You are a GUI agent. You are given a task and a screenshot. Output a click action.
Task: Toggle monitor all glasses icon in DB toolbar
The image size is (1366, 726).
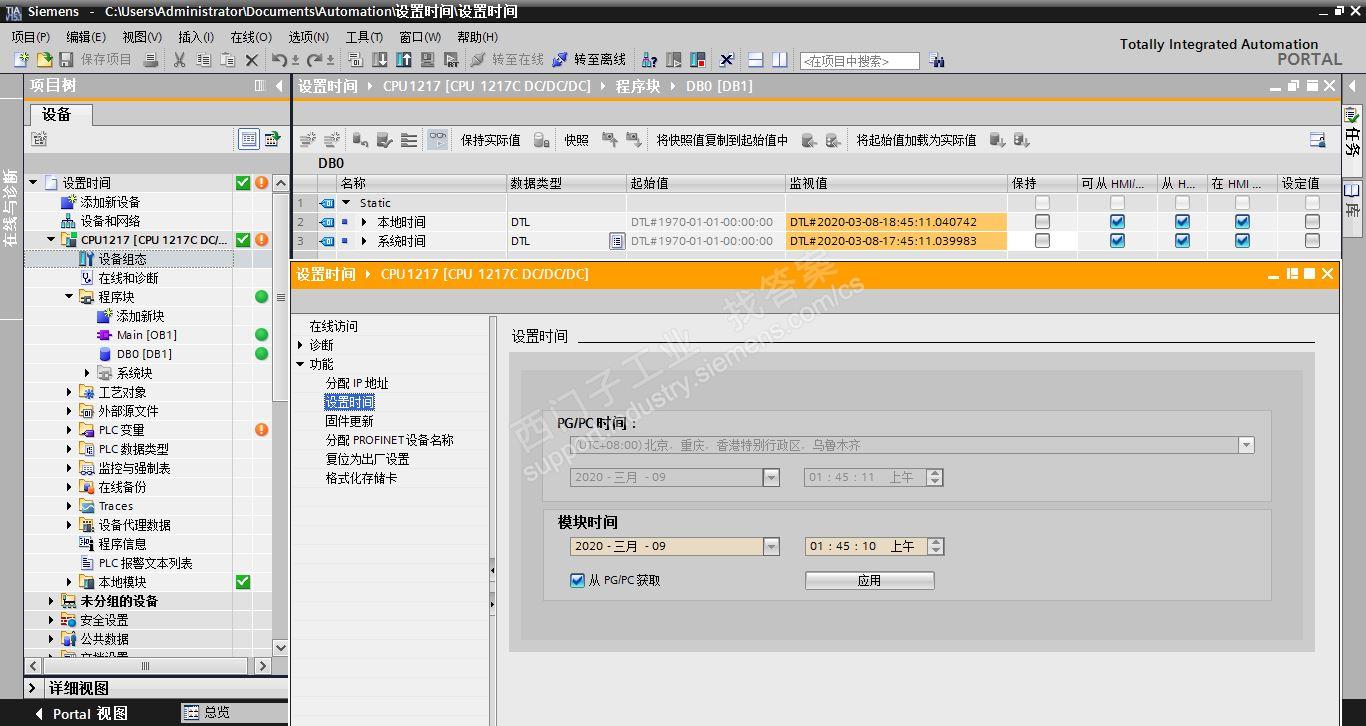[437, 140]
